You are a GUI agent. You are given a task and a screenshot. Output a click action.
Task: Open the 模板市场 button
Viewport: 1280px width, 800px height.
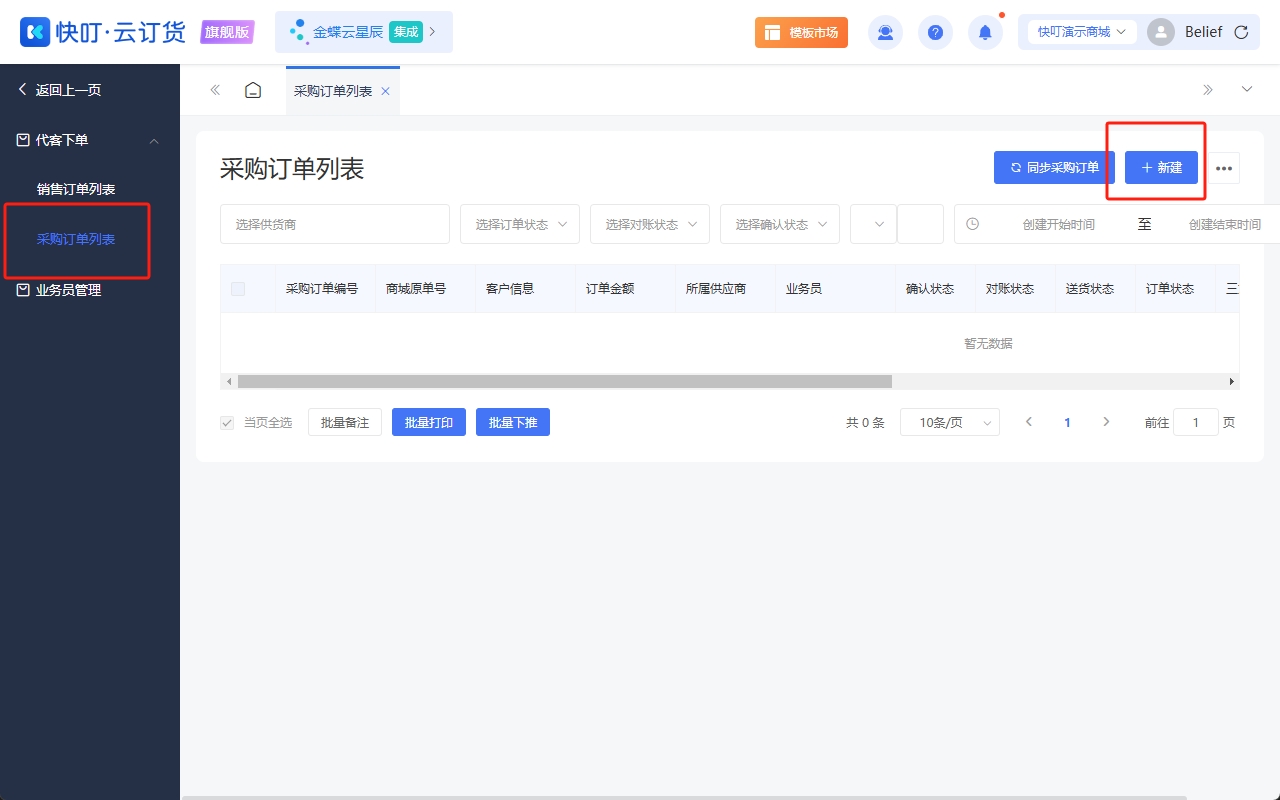(x=801, y=32)
